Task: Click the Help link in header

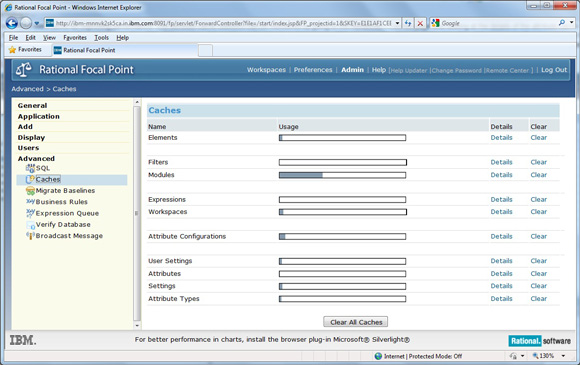Action: [x=379, y=70]
